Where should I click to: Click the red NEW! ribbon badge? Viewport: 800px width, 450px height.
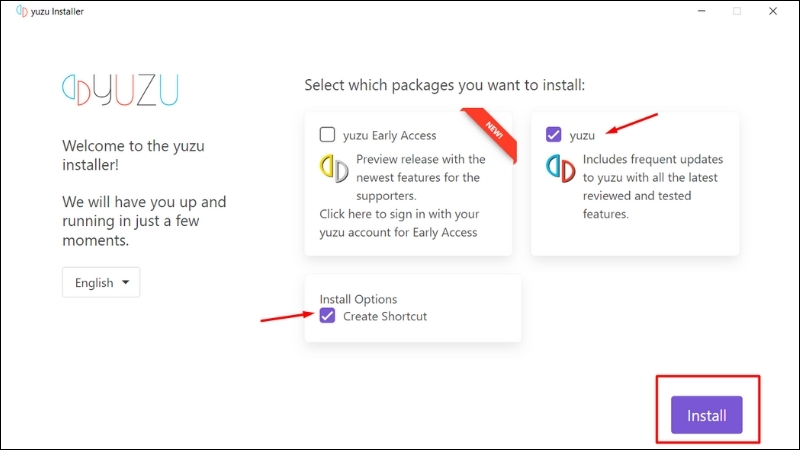click(491, 132)
